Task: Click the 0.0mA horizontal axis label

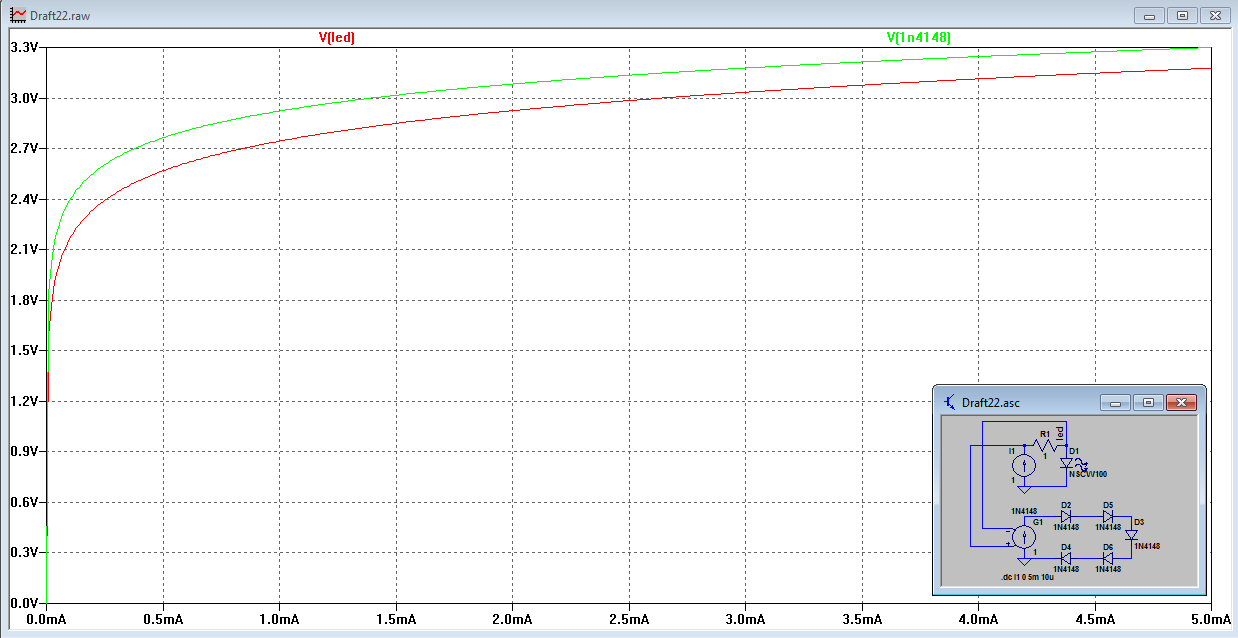Action: click(x=46, y=620)
